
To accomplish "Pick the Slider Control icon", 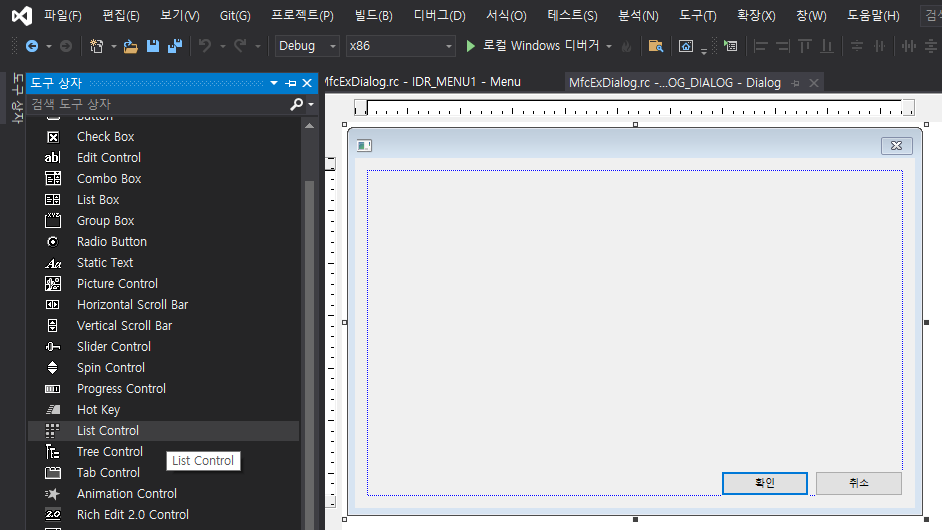I will point(53,347).
